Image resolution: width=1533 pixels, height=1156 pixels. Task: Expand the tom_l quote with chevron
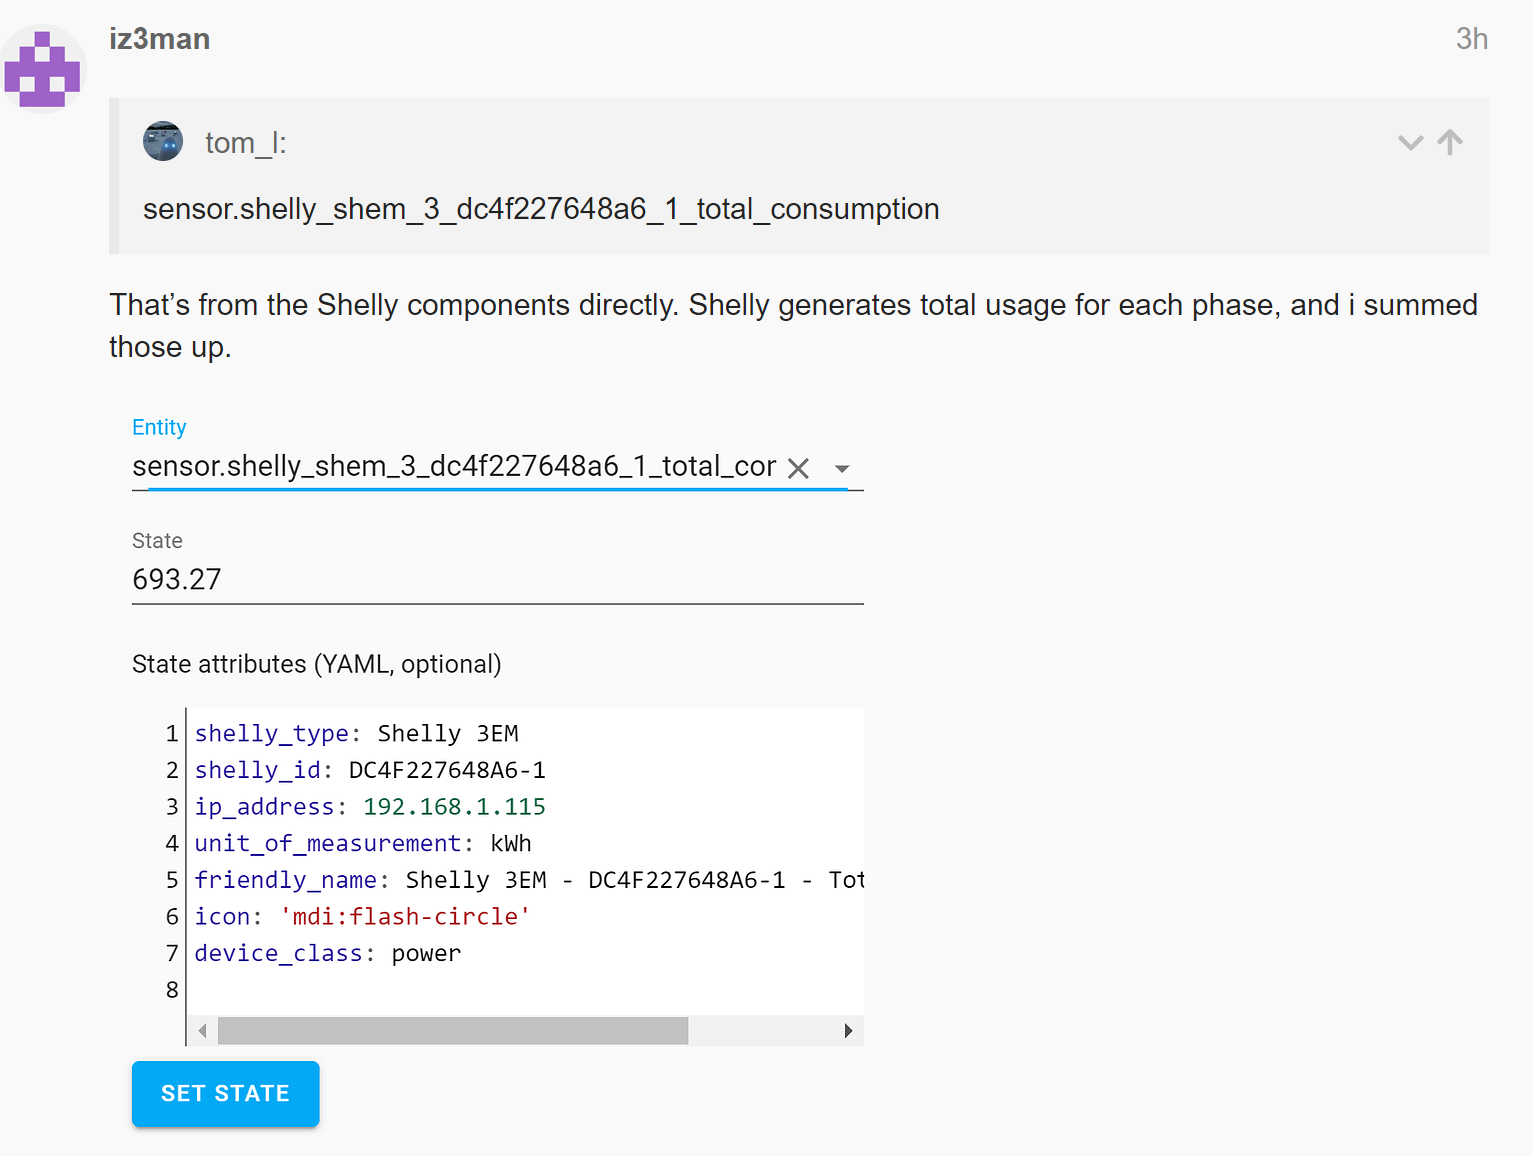coord(1410,142)
